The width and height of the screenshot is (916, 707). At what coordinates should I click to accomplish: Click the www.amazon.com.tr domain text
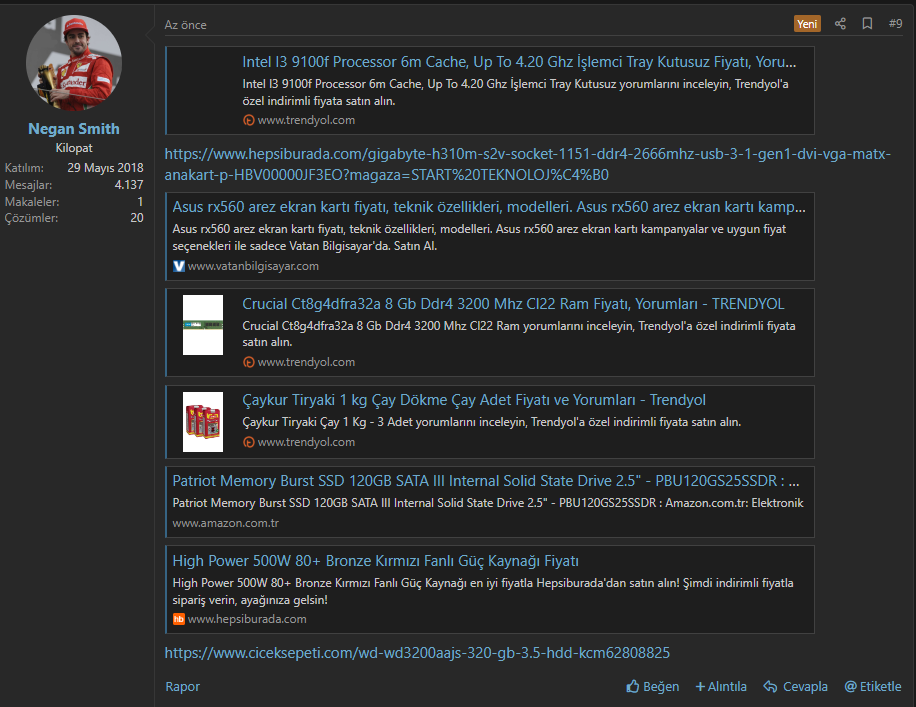225,524
